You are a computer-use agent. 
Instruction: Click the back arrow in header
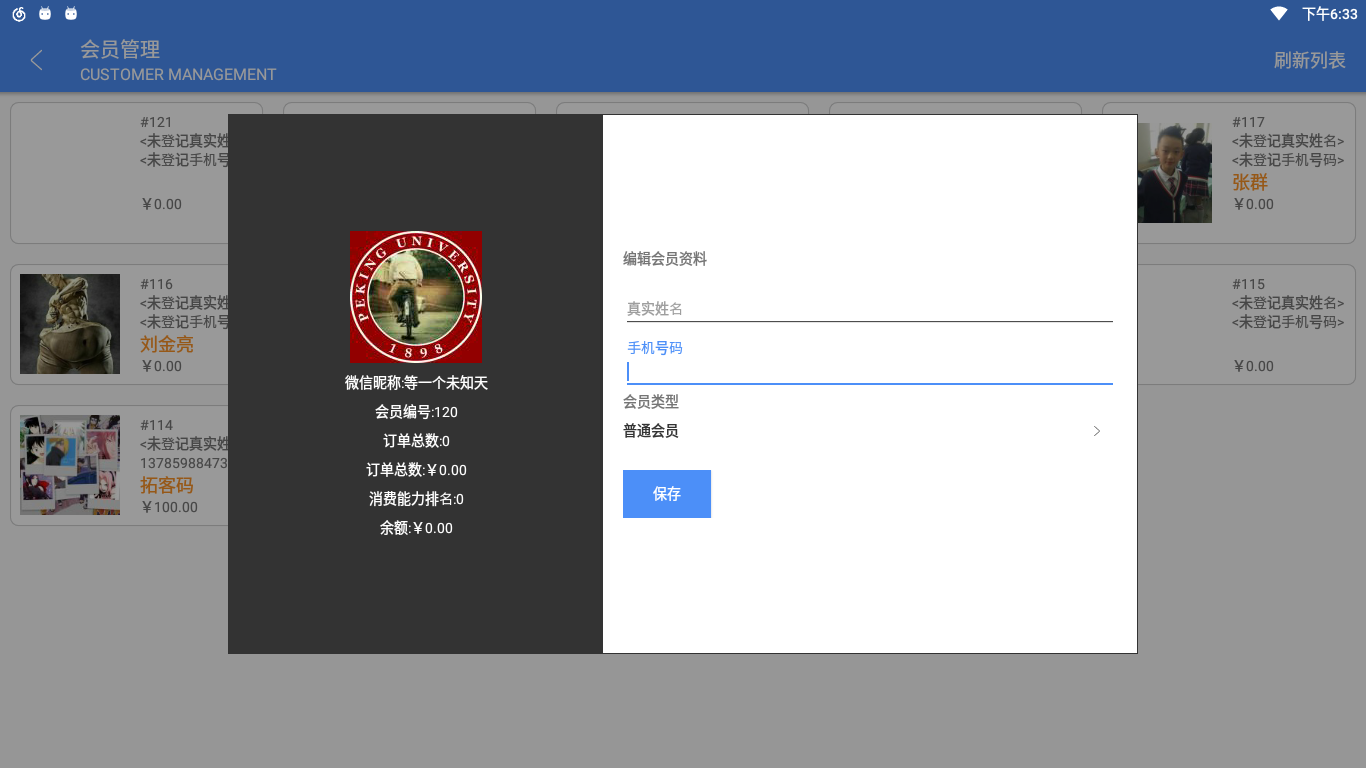pos(37,61)
